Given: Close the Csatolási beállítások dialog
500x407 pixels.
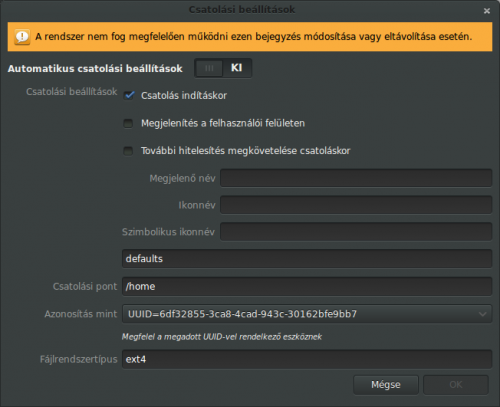Looking at the screenshot, I should pos(487,11).
